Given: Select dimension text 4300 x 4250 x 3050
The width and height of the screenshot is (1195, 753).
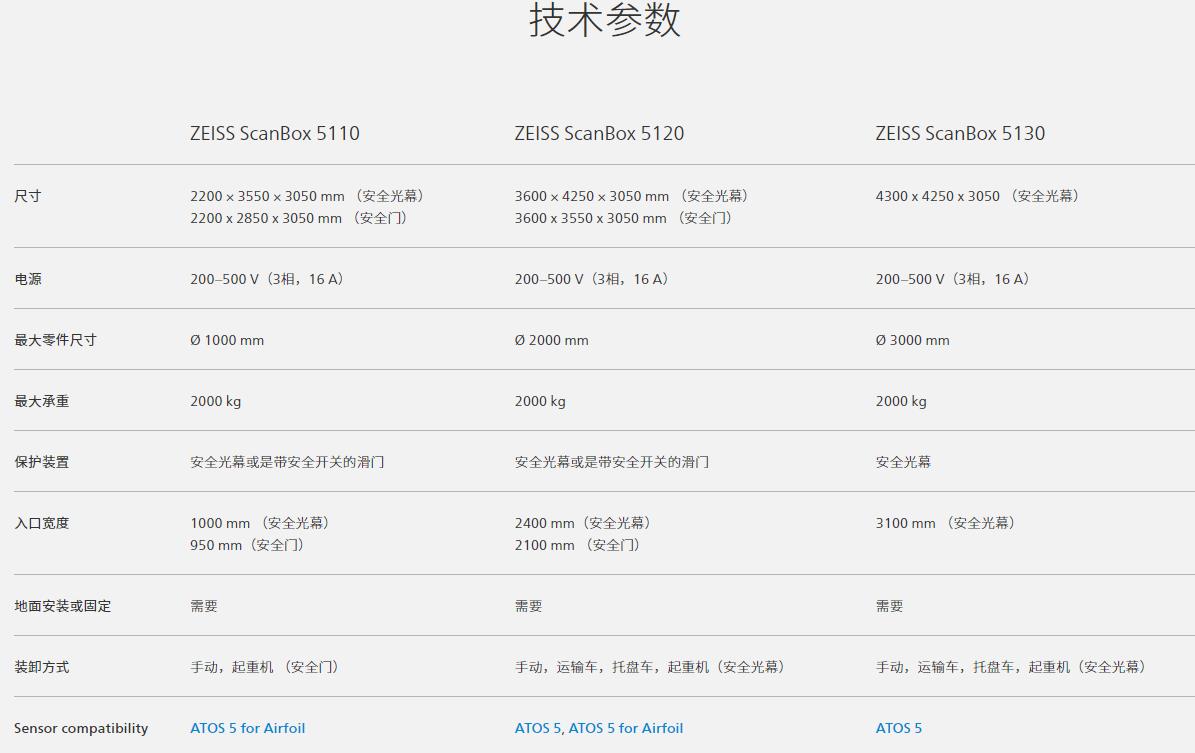Looking at the screenshot, I should [937, 196].
